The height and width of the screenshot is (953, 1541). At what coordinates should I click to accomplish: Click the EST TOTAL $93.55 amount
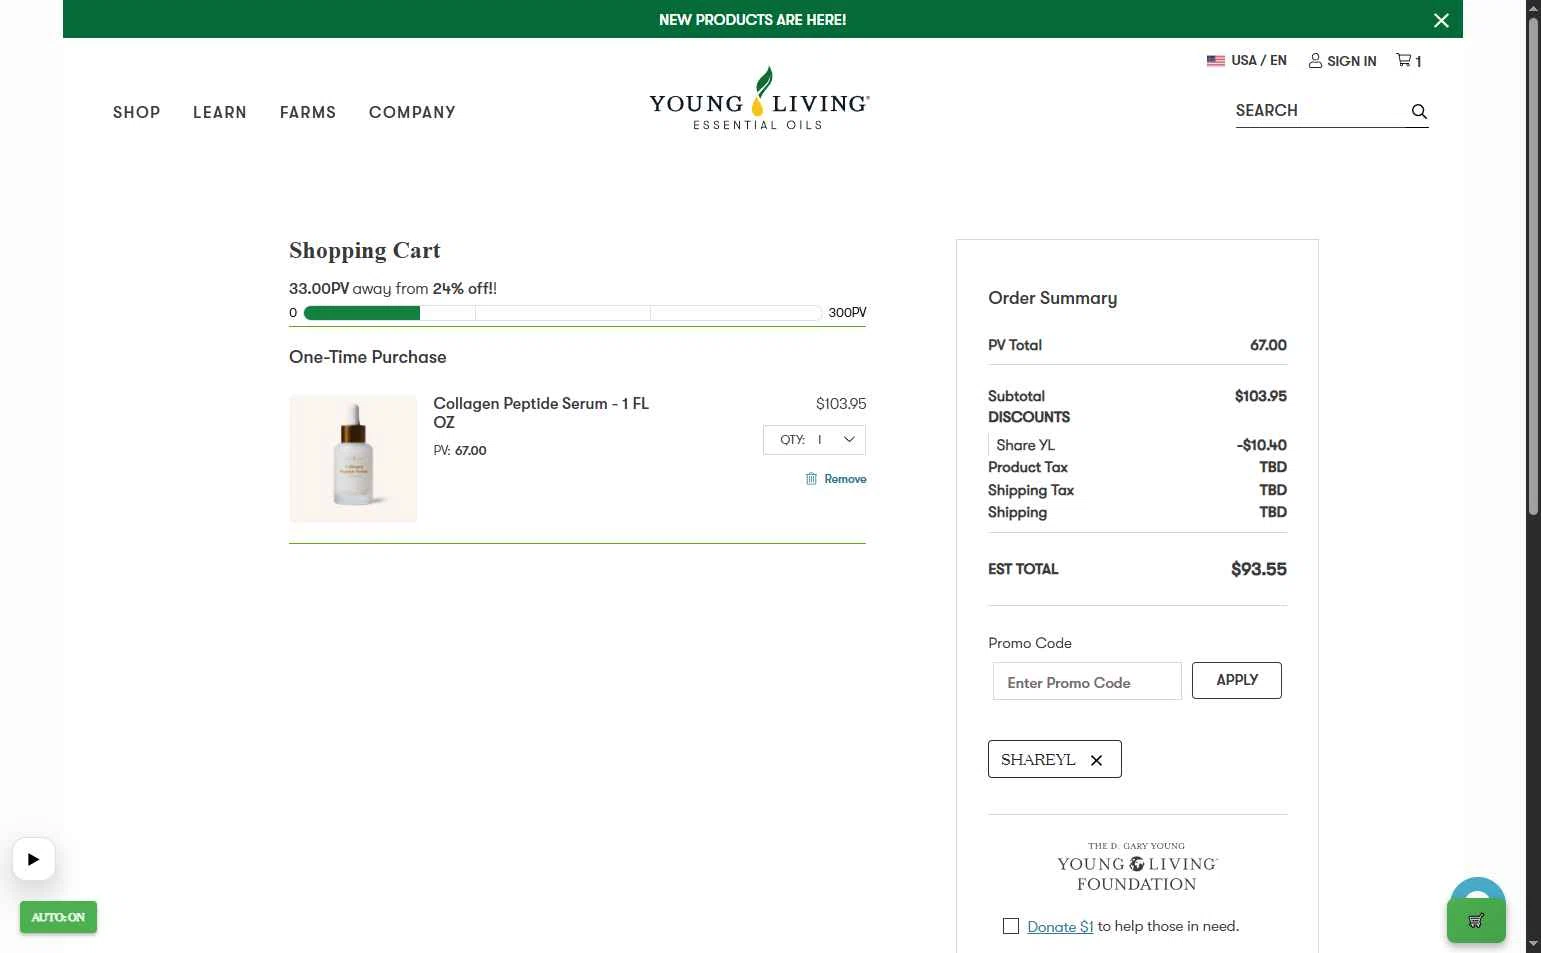tap(1259, 569)
